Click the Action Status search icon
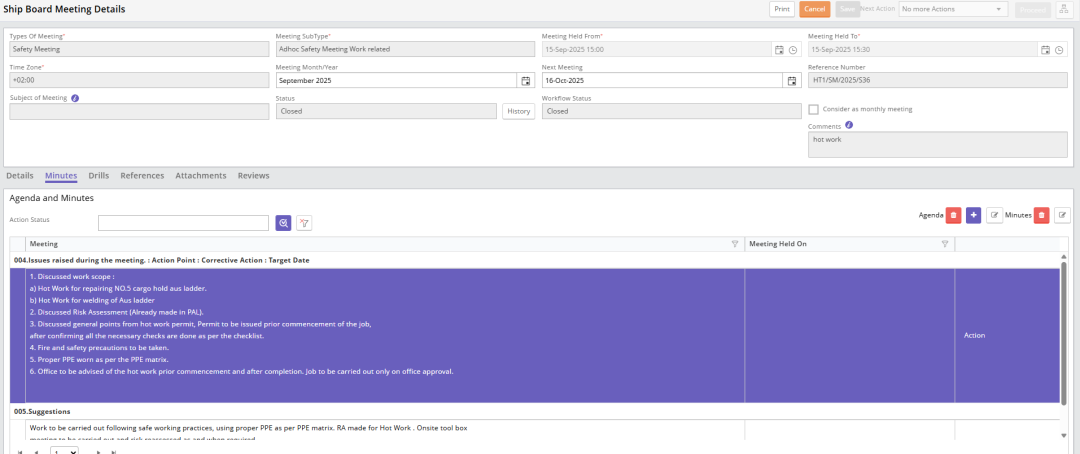The width and height of the screenshot is (1080, 454). coord(284,223)
